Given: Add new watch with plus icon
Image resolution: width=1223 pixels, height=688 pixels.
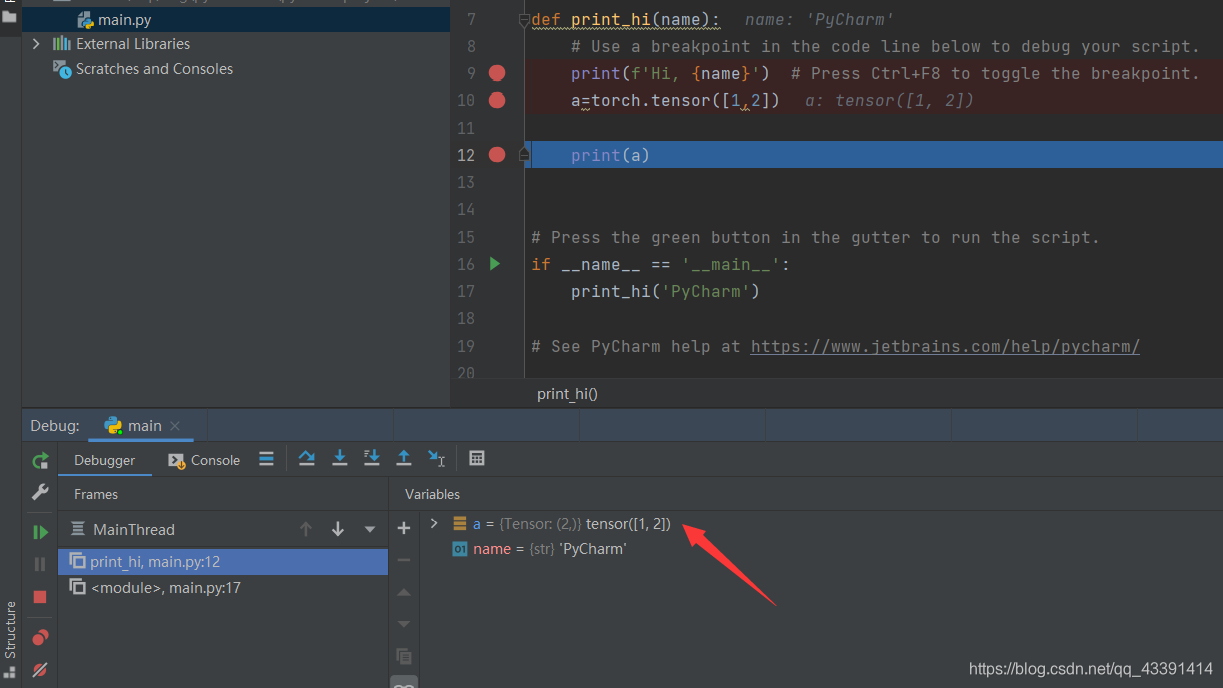Looking at the screenshot, I should coord(404,528).
